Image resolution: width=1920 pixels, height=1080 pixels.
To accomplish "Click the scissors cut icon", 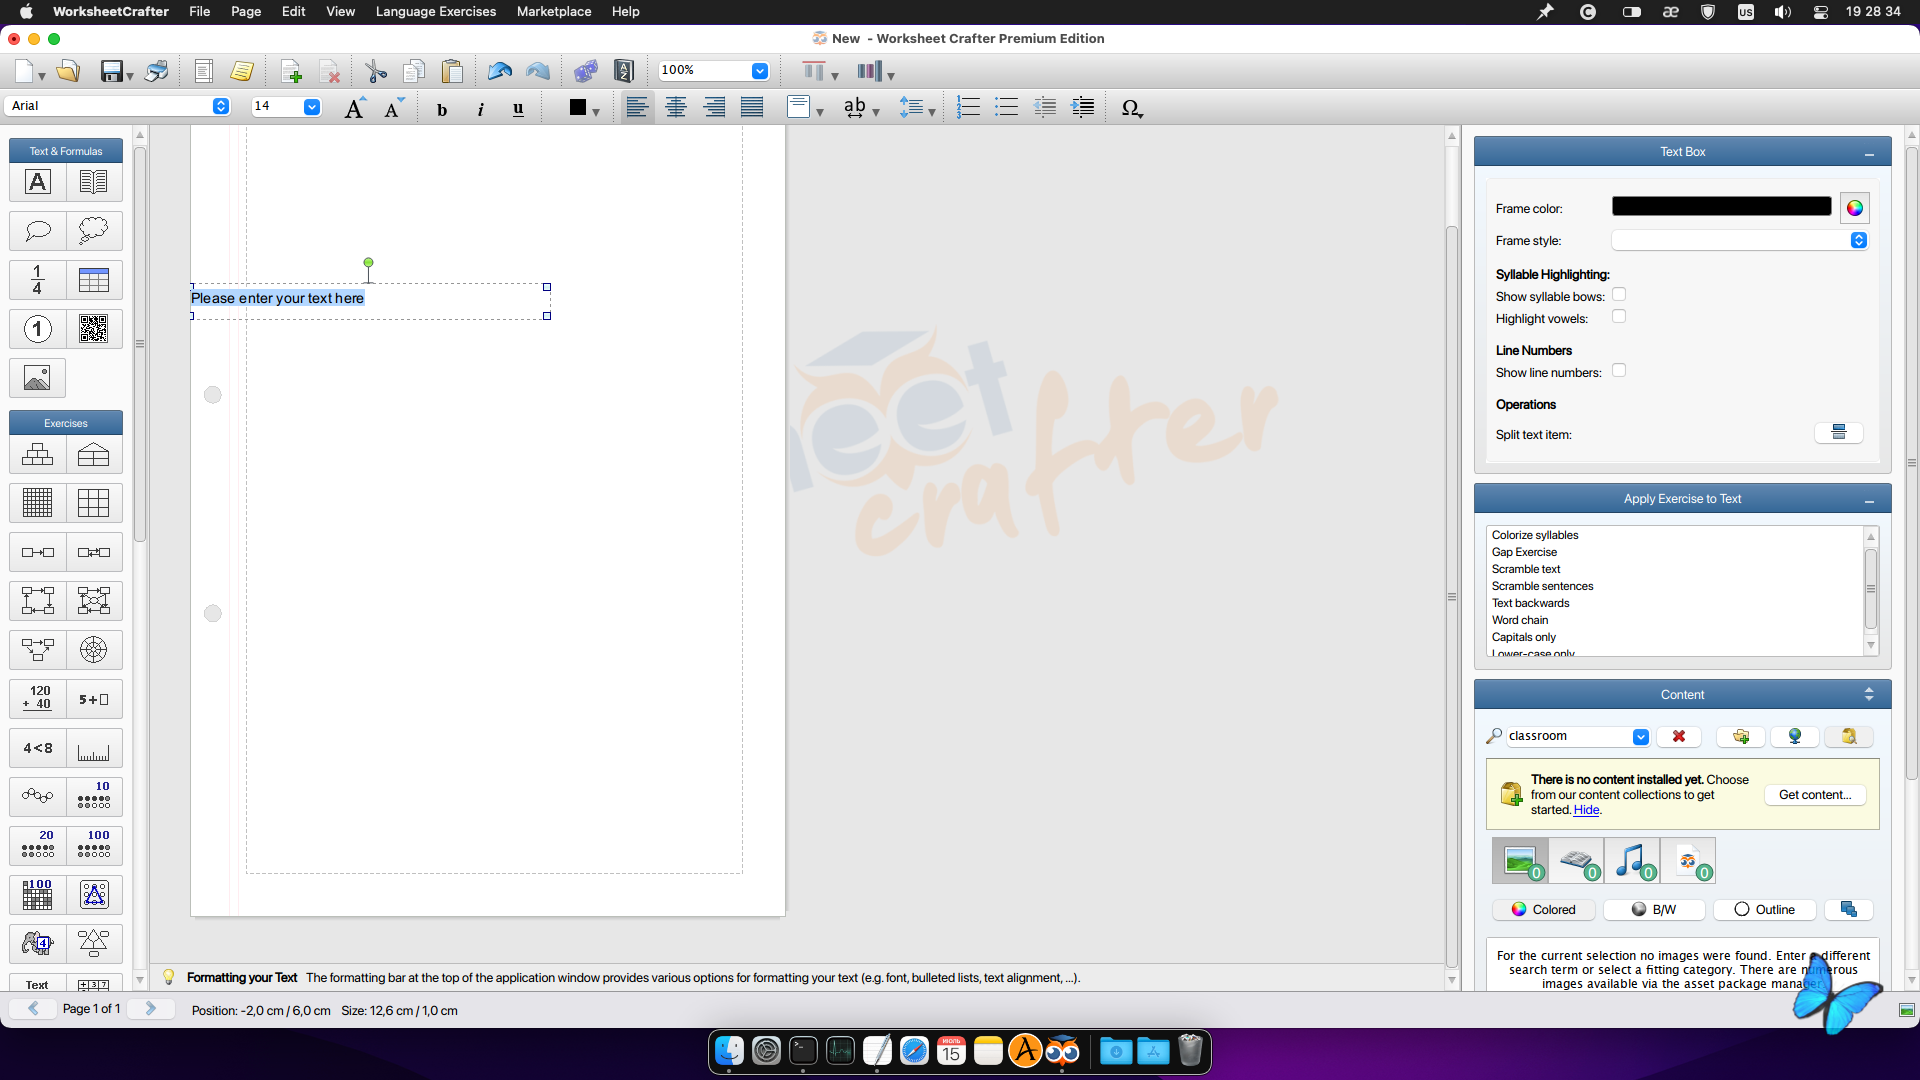I will click(376, 71).
